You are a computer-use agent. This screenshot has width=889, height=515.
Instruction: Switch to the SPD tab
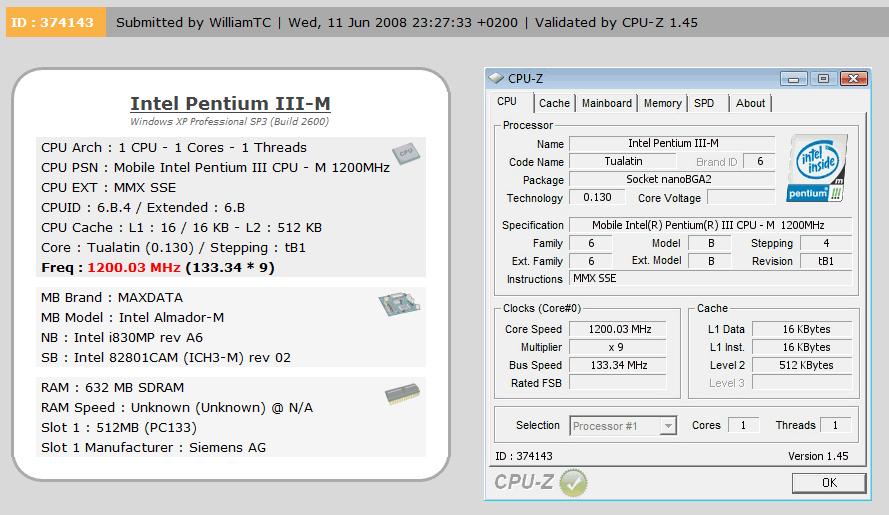[x=704, y=103]
